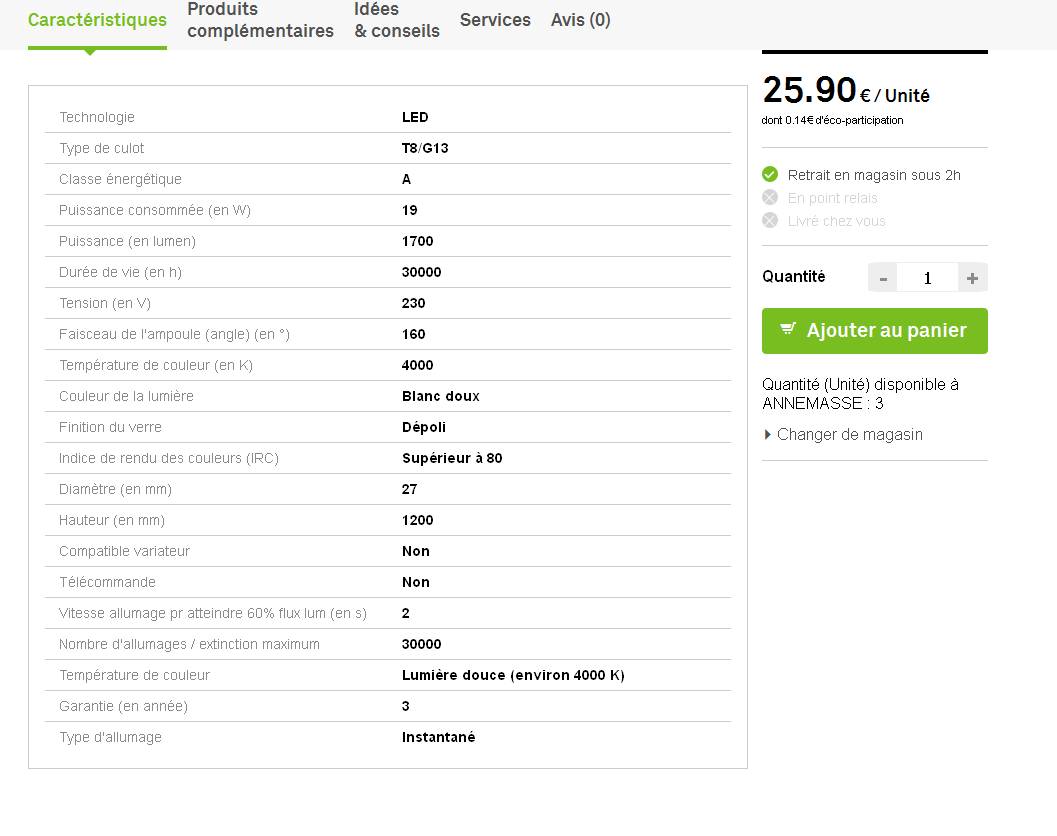Select the Retrait en magasin sous 2h text

(x=874, y=175)
